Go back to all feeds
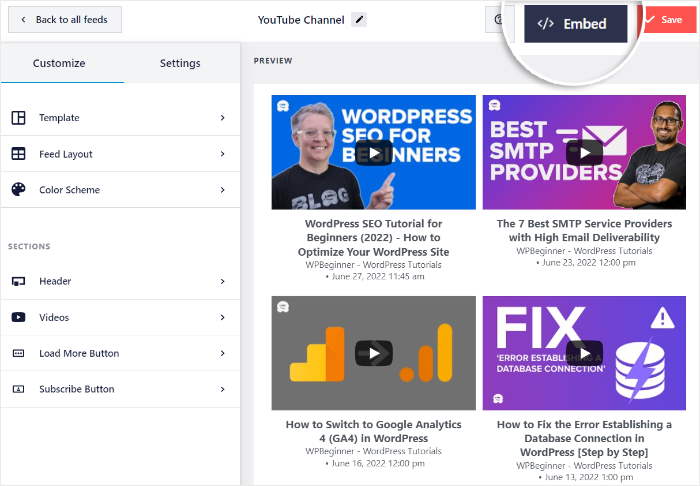The width and height of the screenshot is (700, 486). click(x=64, y=20)
